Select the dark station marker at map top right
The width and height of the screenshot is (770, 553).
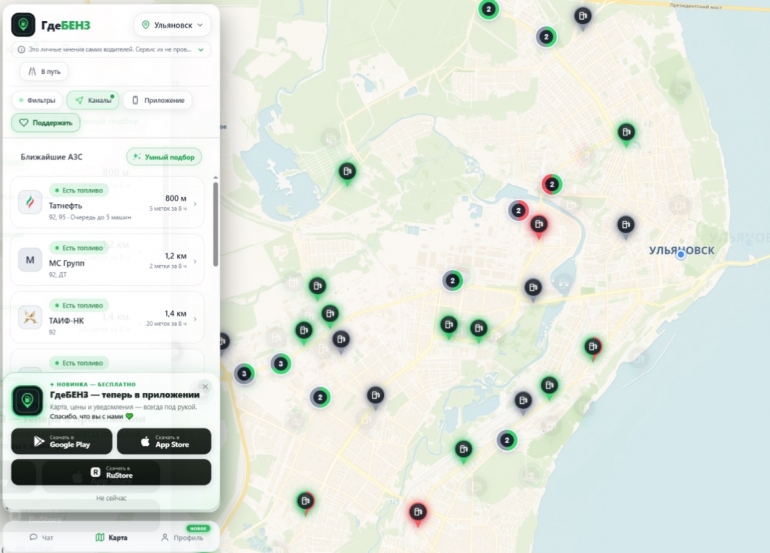[x=582, y=17]
